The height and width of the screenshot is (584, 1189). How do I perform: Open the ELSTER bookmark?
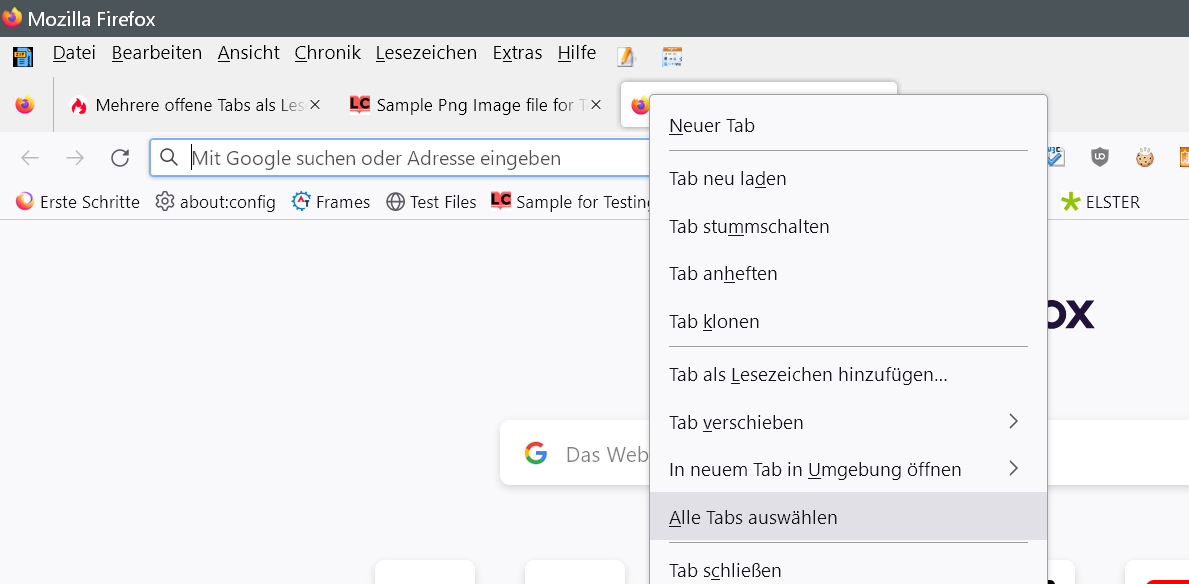(x=1100, y=202)
